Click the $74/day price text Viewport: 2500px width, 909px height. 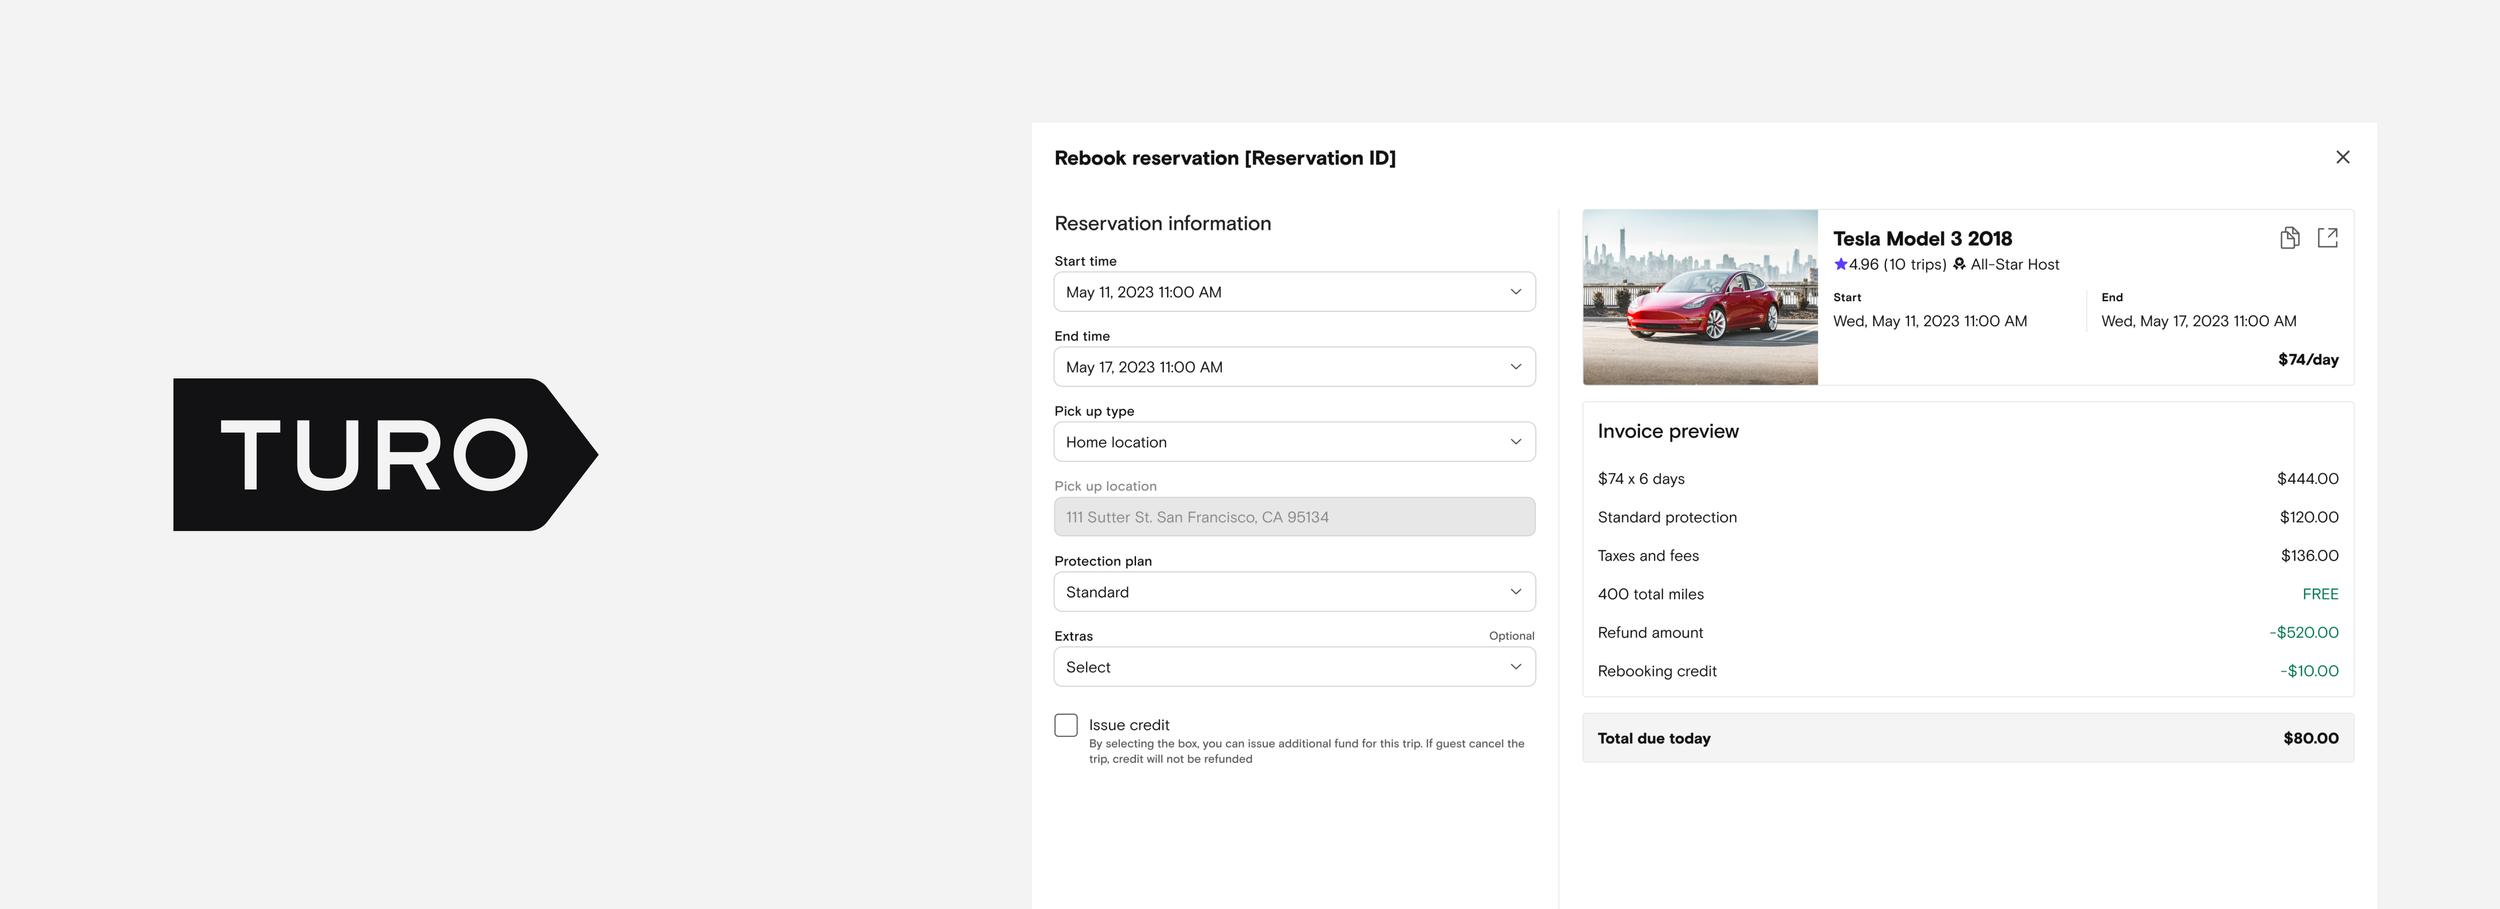[x=2308, y=359]
